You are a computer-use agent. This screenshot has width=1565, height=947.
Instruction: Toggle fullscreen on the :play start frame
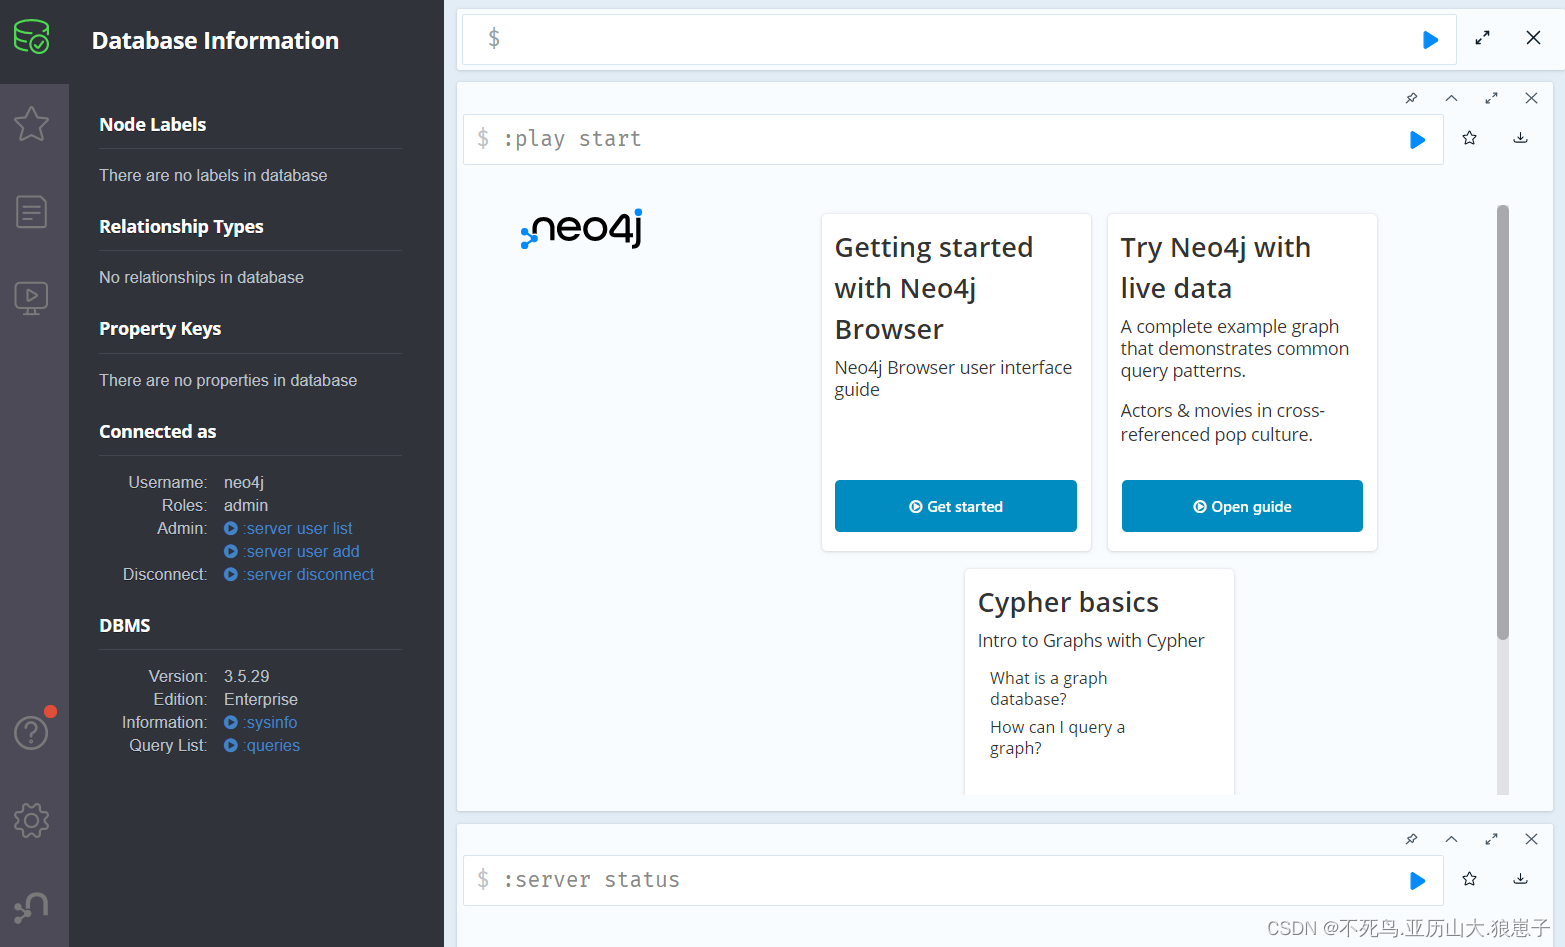tap(1491, 98)
